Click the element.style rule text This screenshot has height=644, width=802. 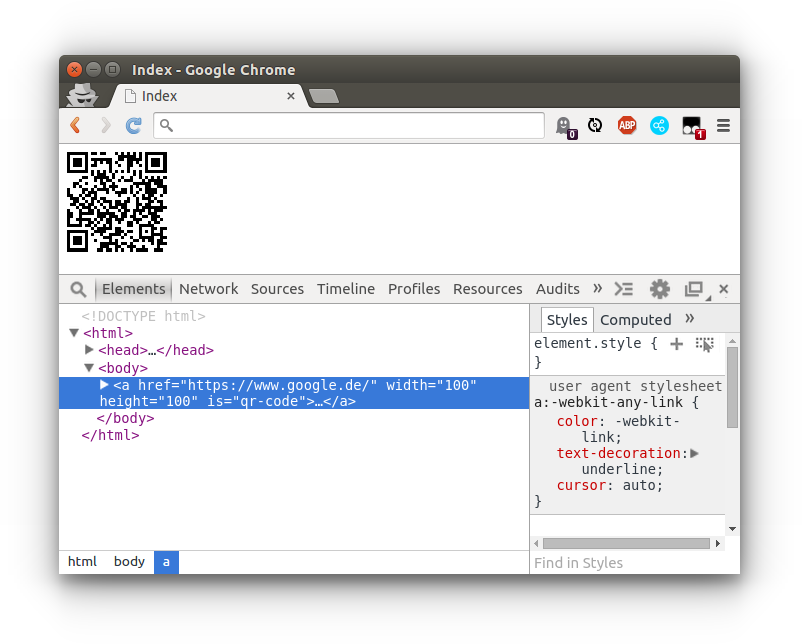point(588,343)
